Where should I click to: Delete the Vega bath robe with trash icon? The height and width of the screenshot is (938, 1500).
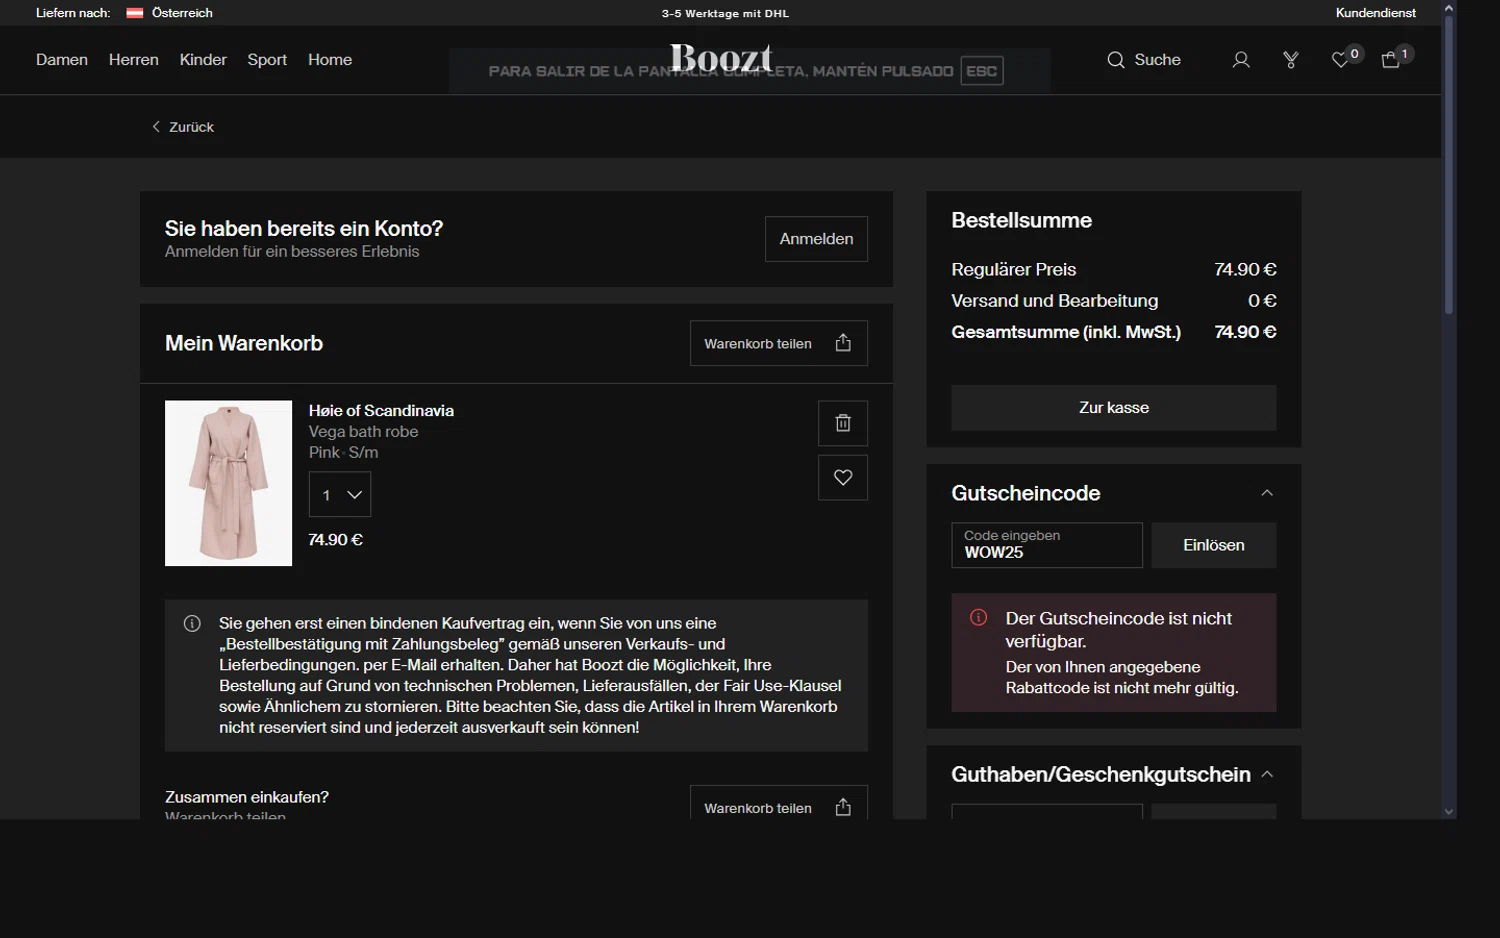pos(843,423)
